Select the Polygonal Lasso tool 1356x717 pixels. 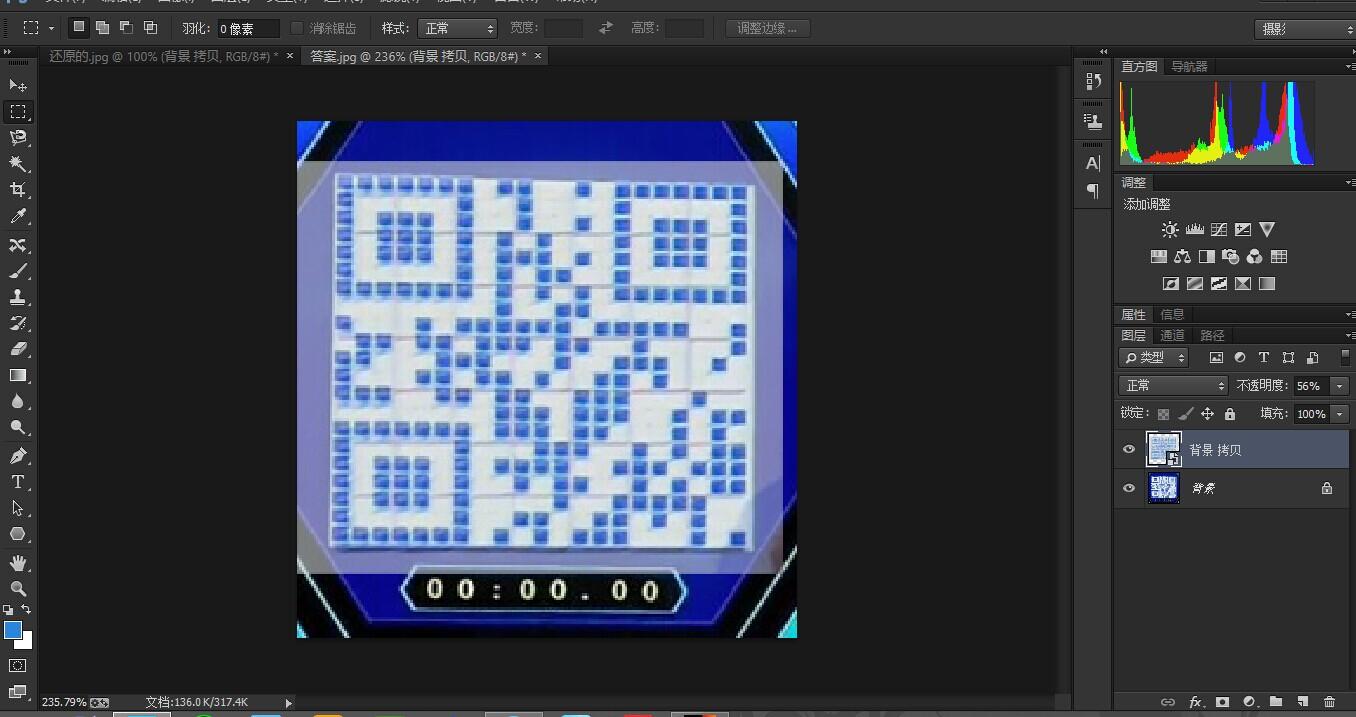pos(18,138)
